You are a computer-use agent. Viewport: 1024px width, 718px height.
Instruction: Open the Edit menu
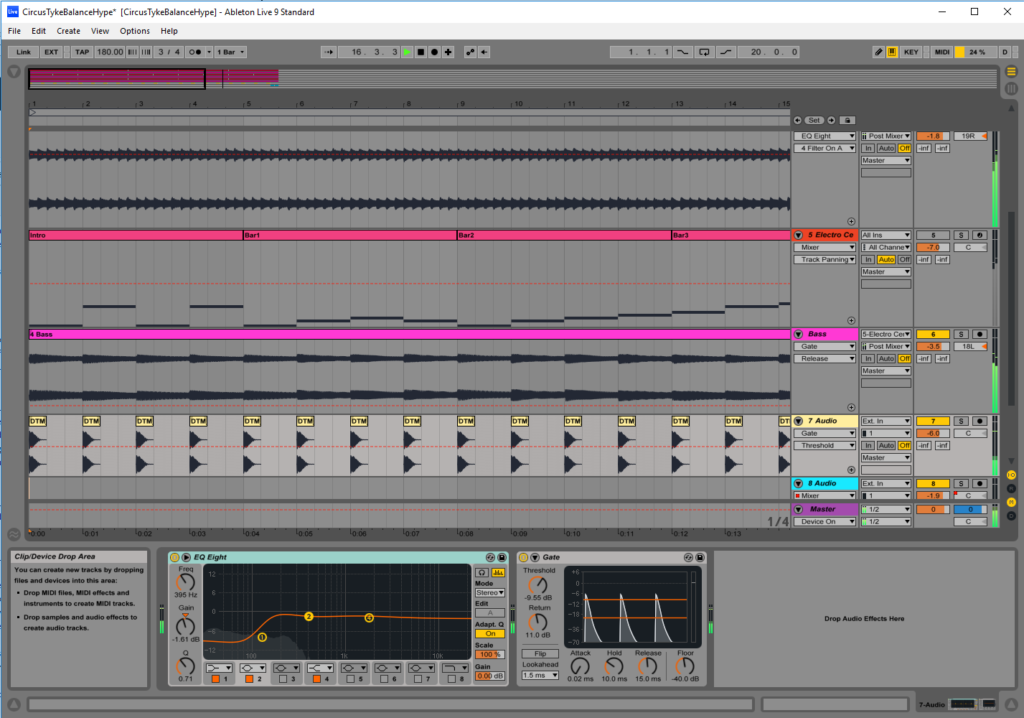click(x=39, y=31)
